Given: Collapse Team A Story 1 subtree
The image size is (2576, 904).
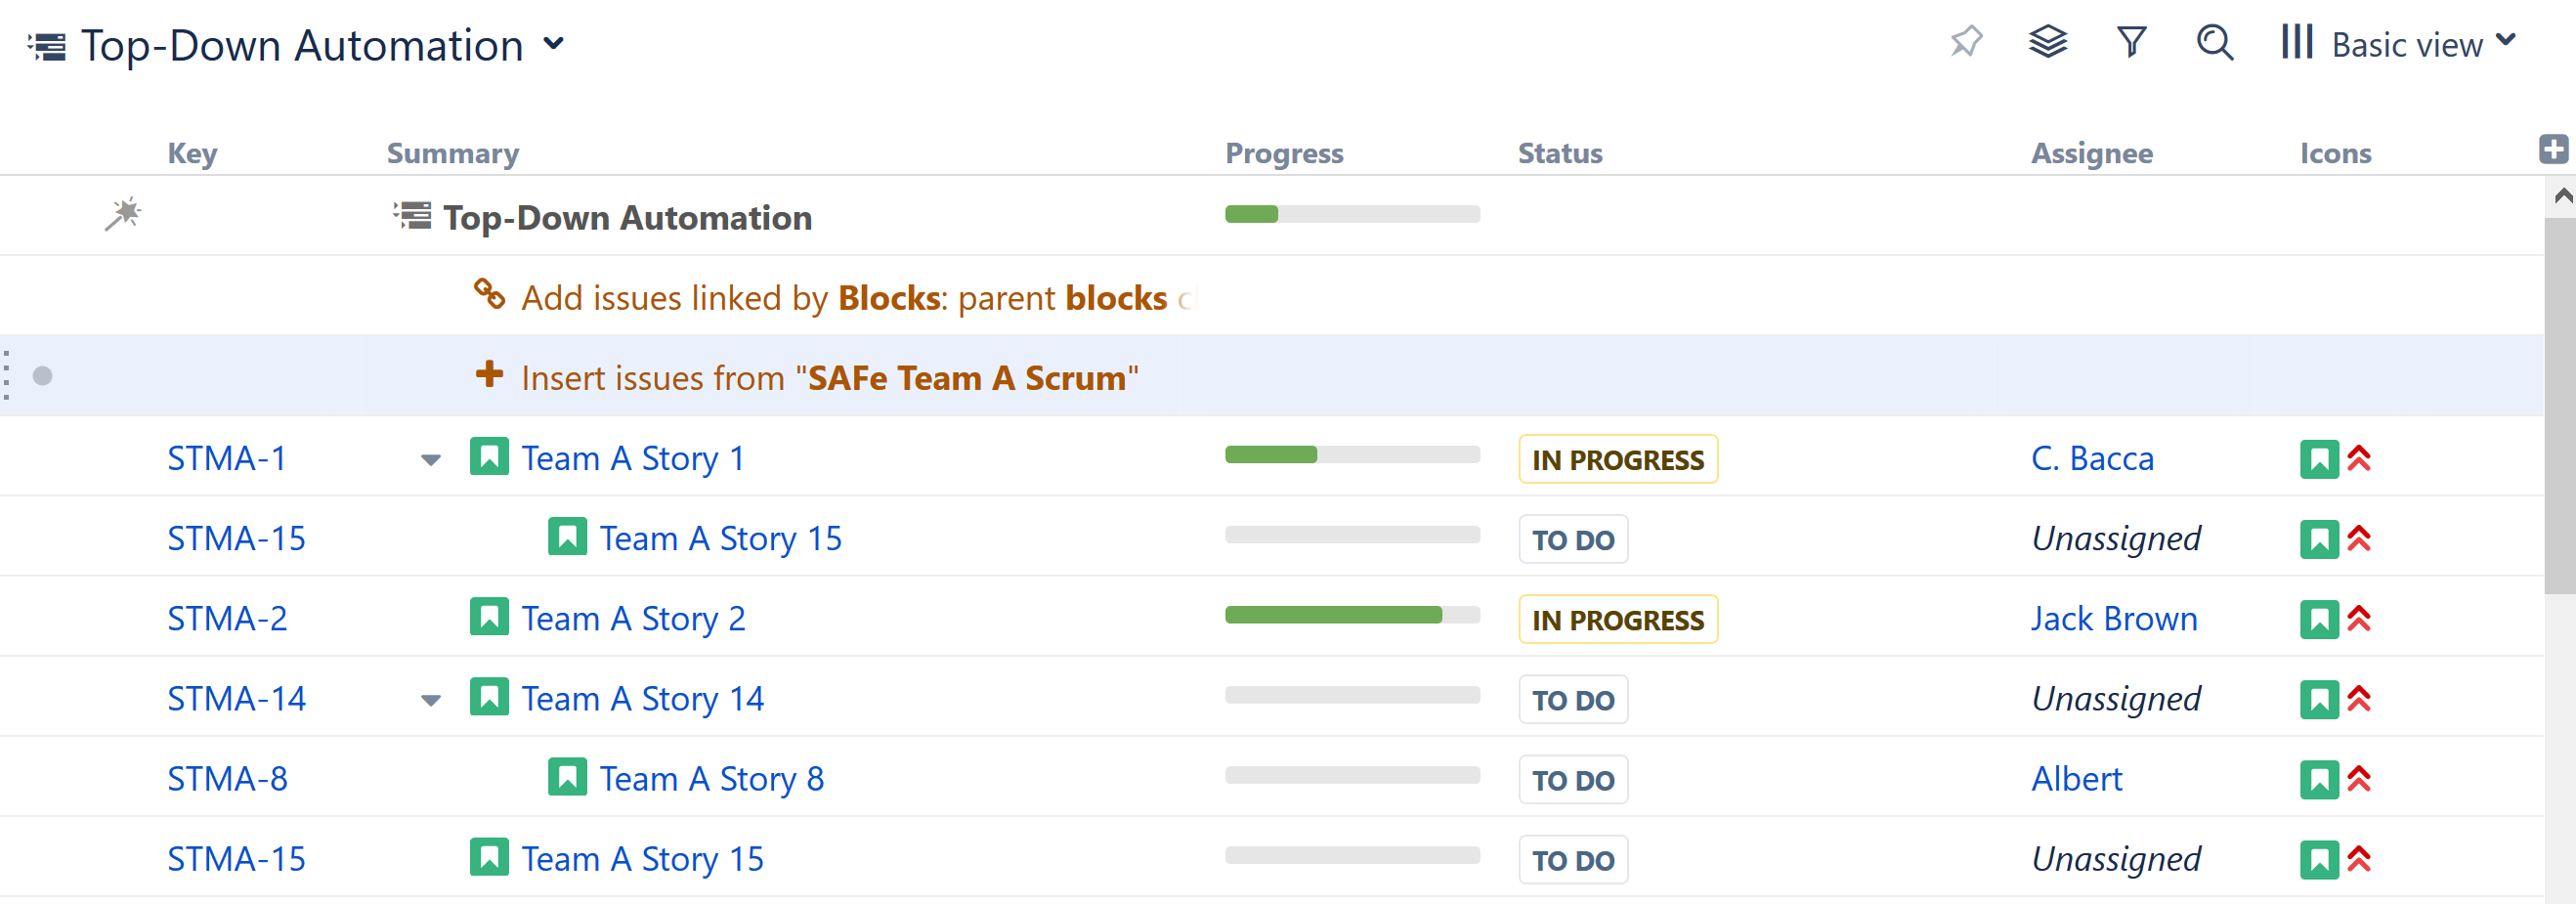Looking at the screenshot, I should [x=429, y=460].
